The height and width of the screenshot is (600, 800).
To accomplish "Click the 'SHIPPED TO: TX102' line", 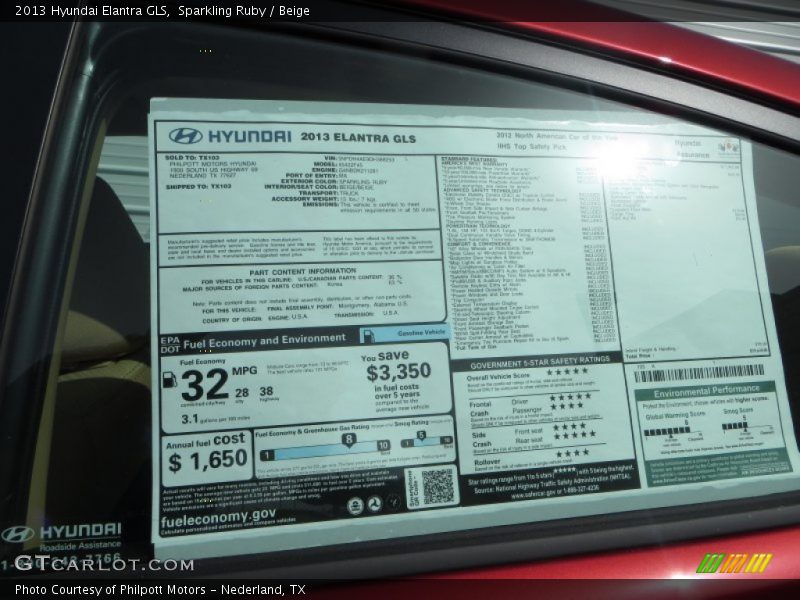I will pos(198,187).
